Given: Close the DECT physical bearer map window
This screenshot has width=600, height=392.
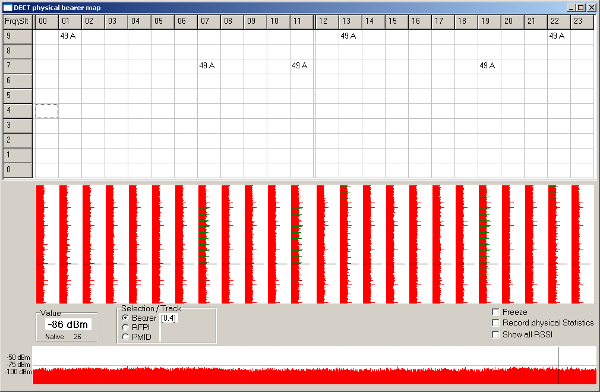Looking at the screenshot, I should click(591, 7).
